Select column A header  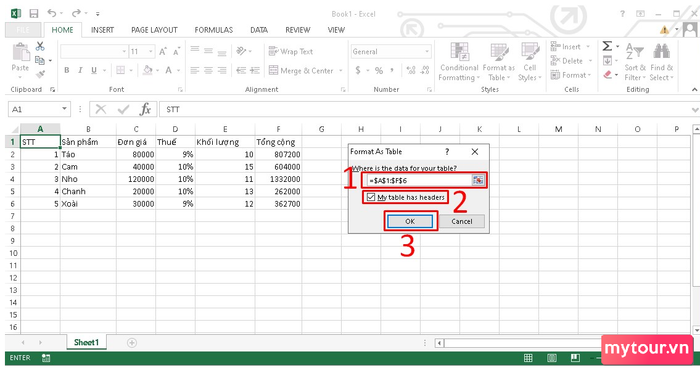(x=40, y=129)
